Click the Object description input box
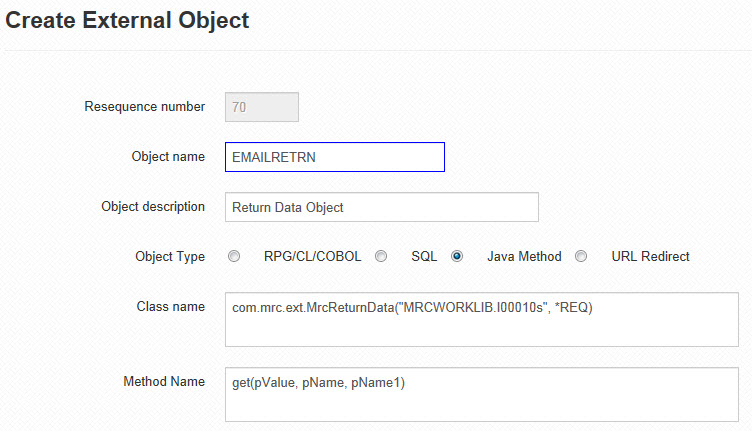The width and height of the screenshot is (752, 431). (382, 207)
